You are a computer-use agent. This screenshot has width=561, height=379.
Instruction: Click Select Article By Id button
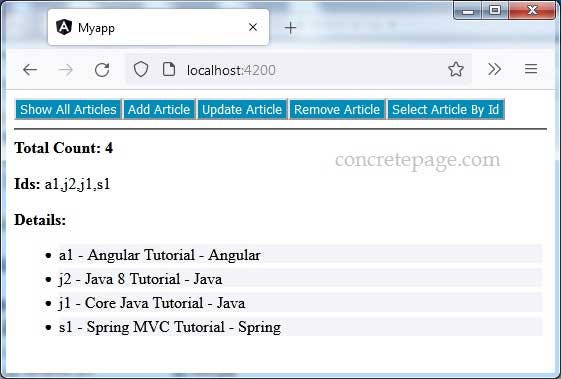point(445,109)
